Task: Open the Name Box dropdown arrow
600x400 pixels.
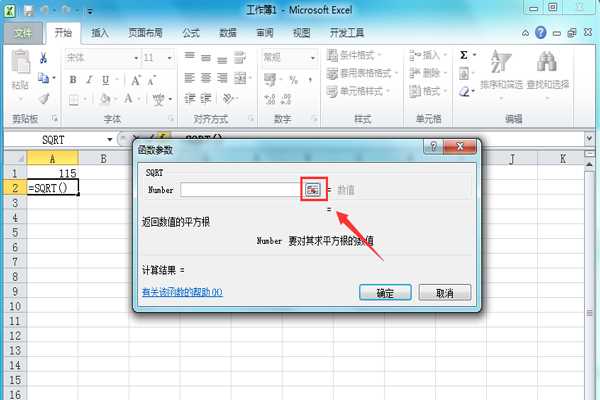Action: tap(109, 140)
